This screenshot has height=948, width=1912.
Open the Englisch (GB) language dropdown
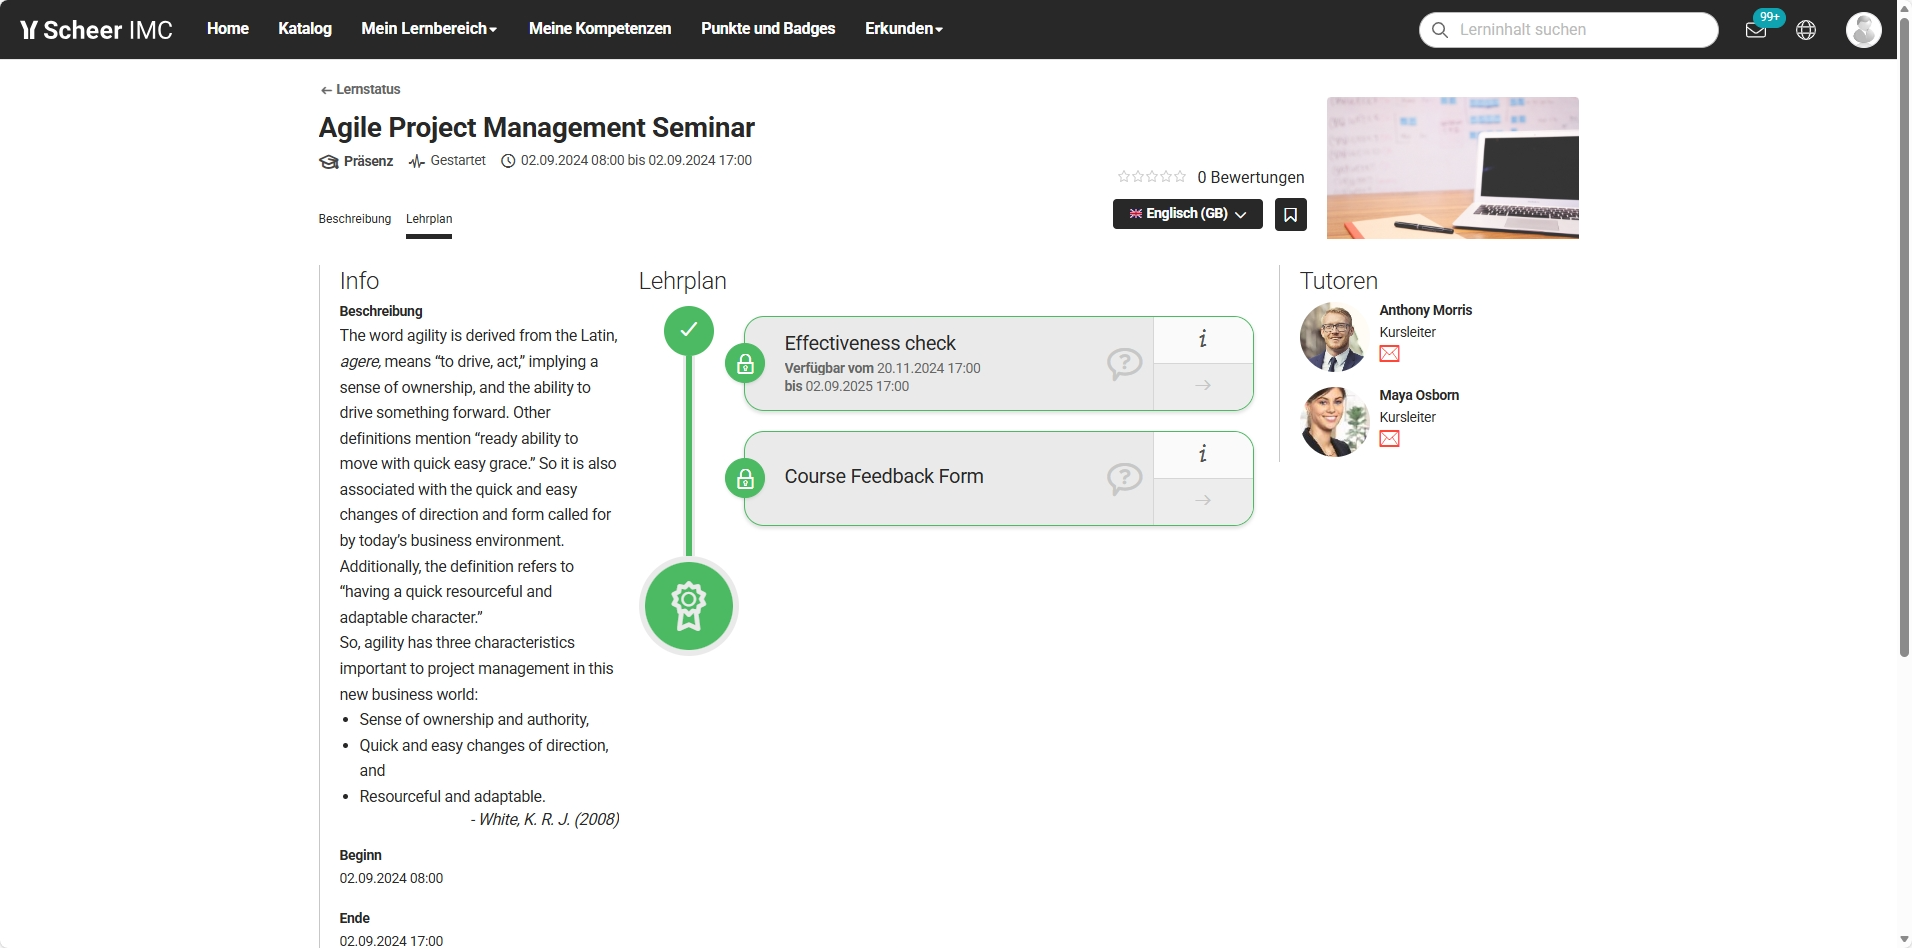coord(1188,214)
